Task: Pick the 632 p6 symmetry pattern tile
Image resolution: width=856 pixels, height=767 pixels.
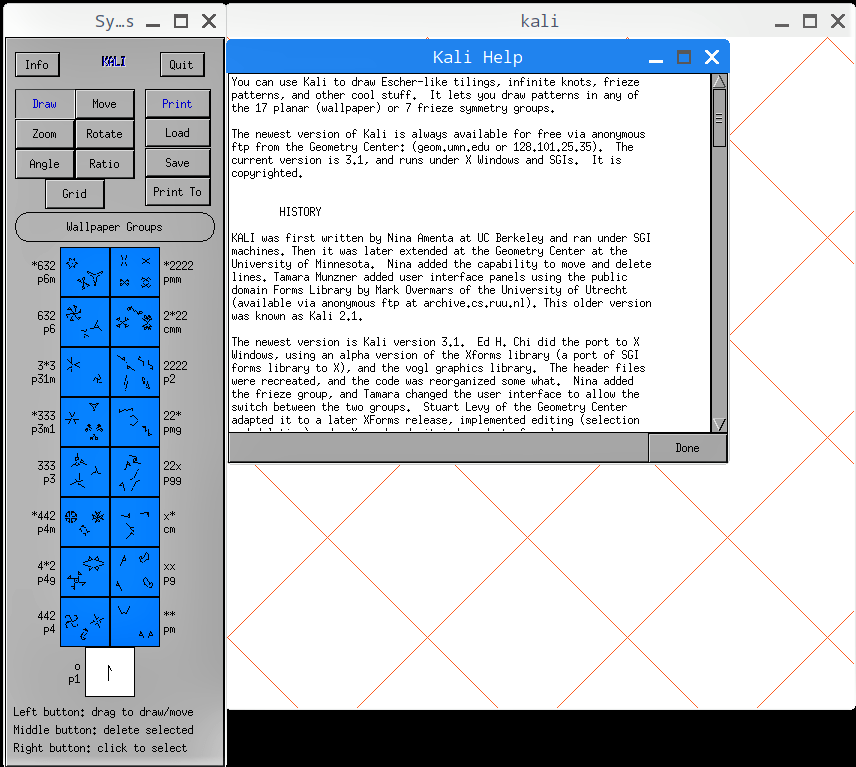Action: pos(85,322)
